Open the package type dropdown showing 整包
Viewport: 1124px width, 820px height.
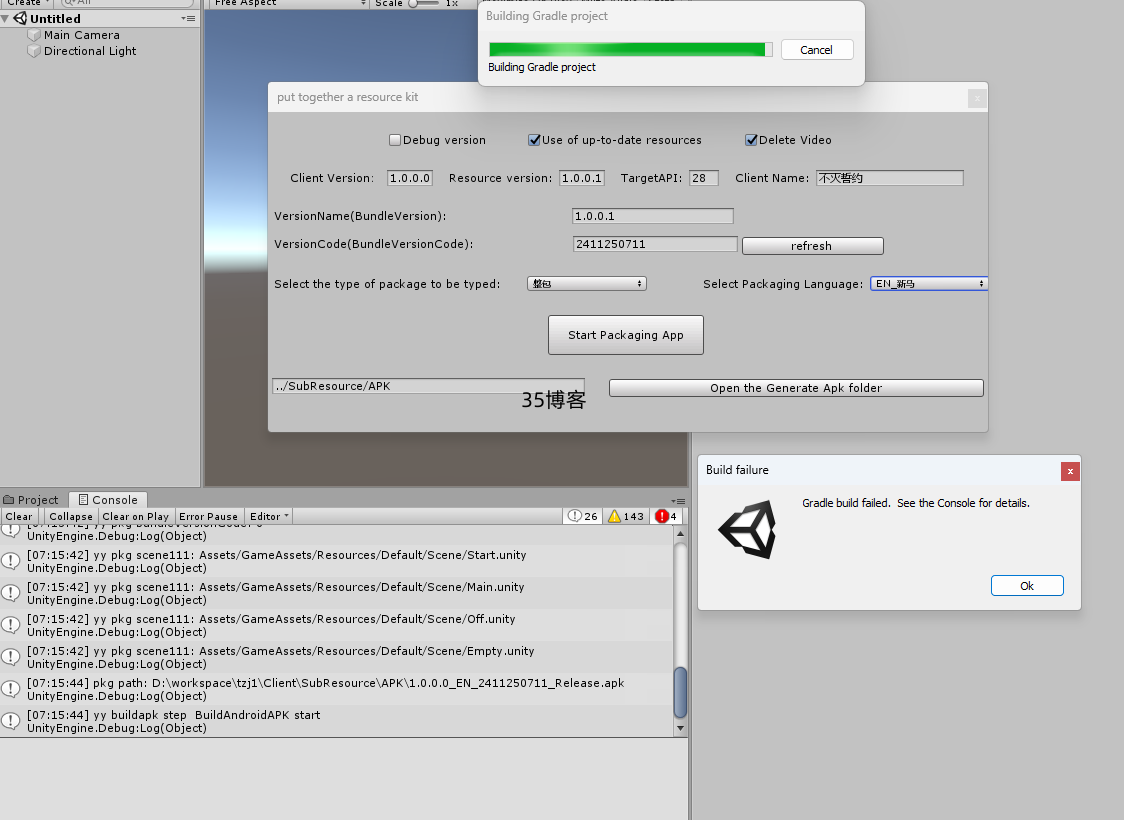point(586,284)
